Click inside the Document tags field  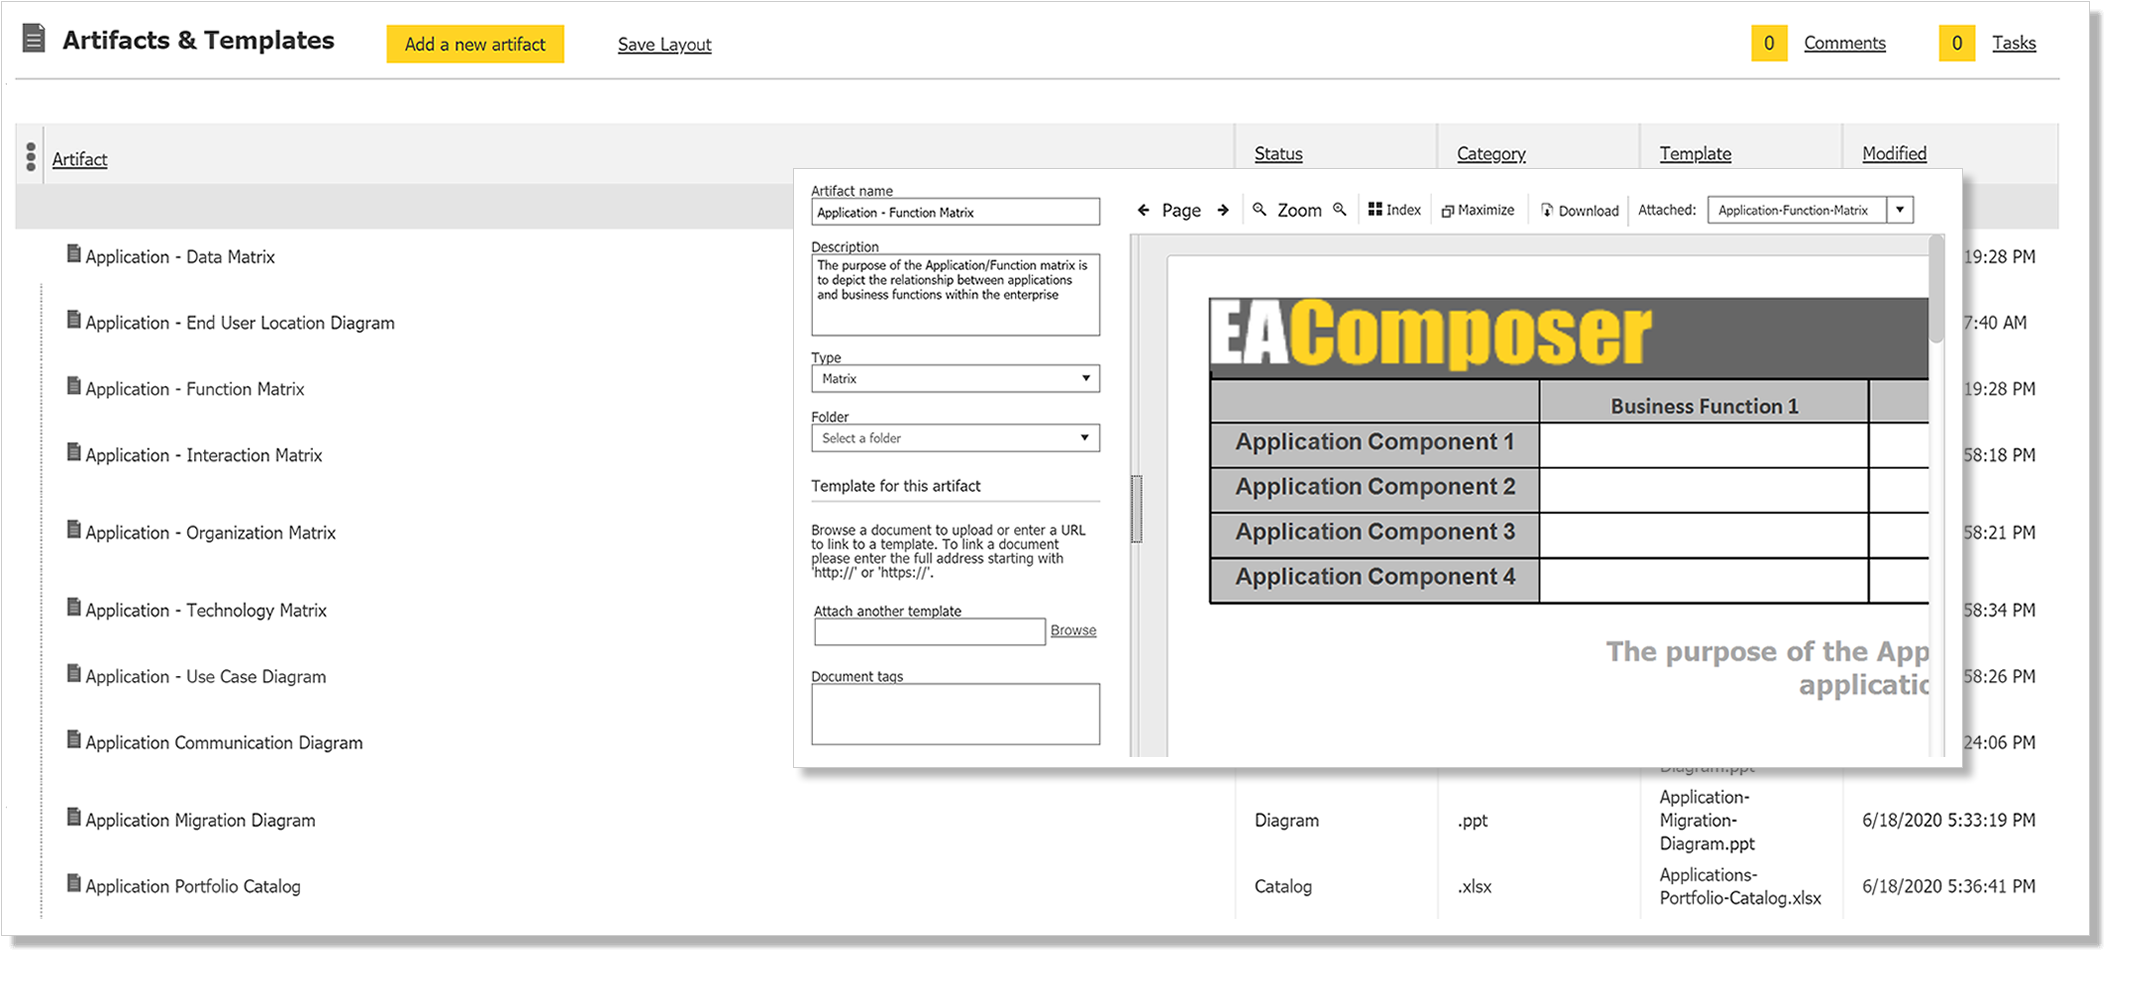(x=954, y=712)
